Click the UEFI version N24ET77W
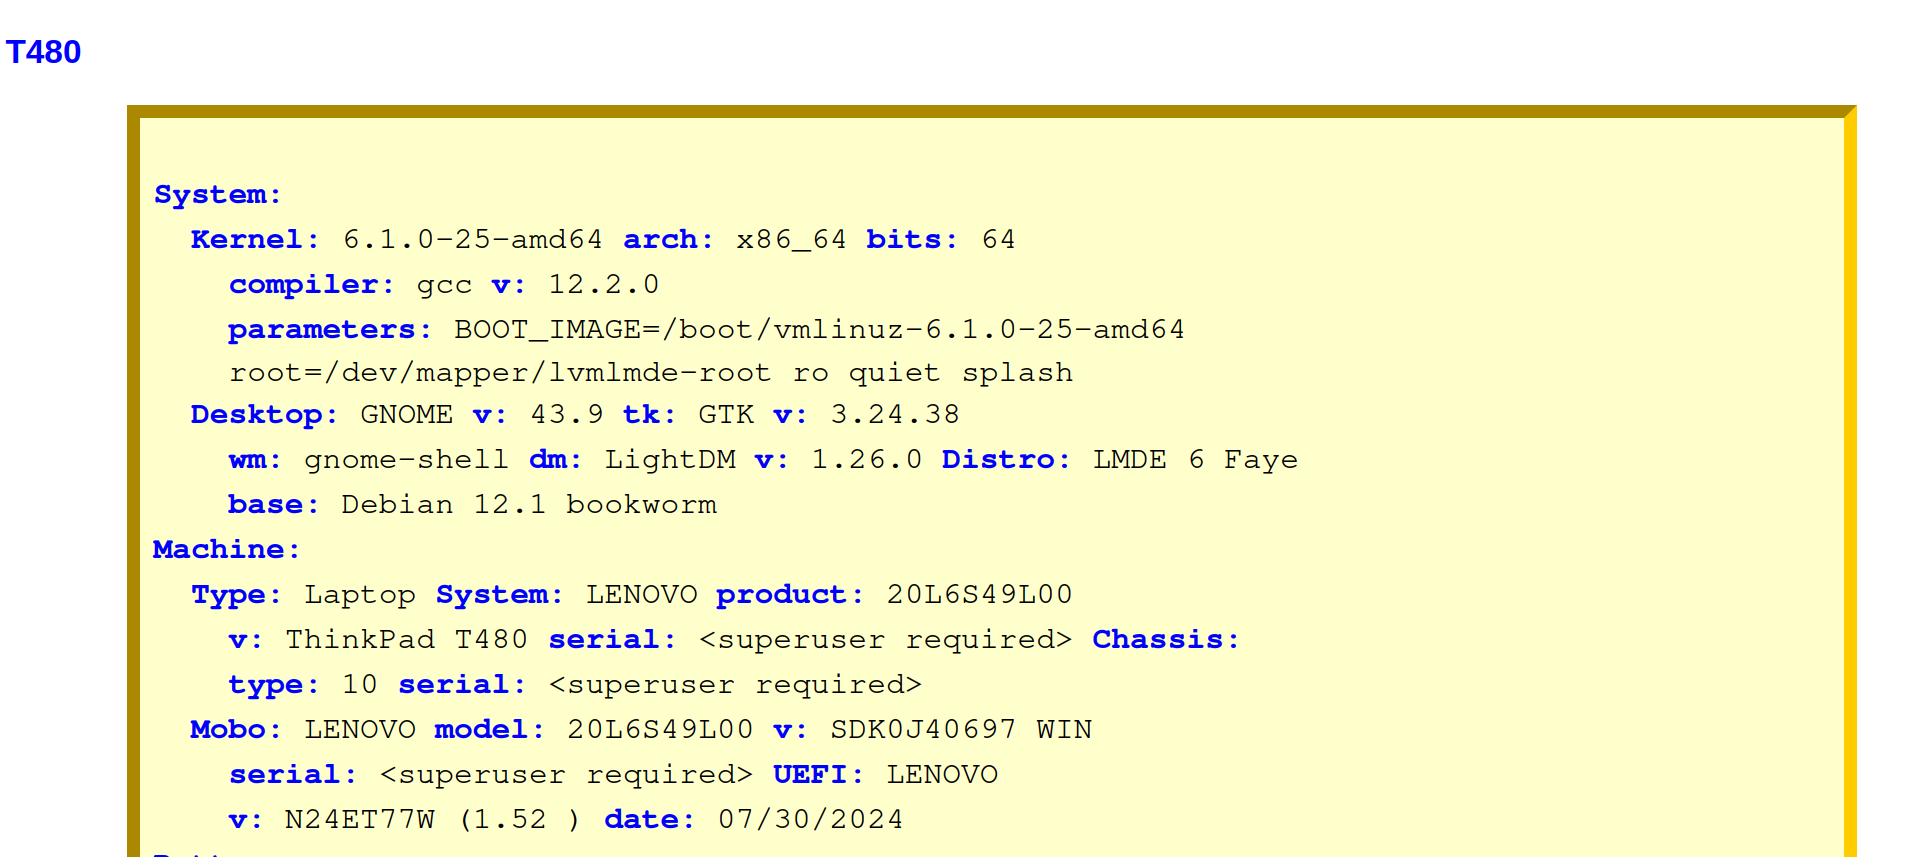 coord(360,819)
